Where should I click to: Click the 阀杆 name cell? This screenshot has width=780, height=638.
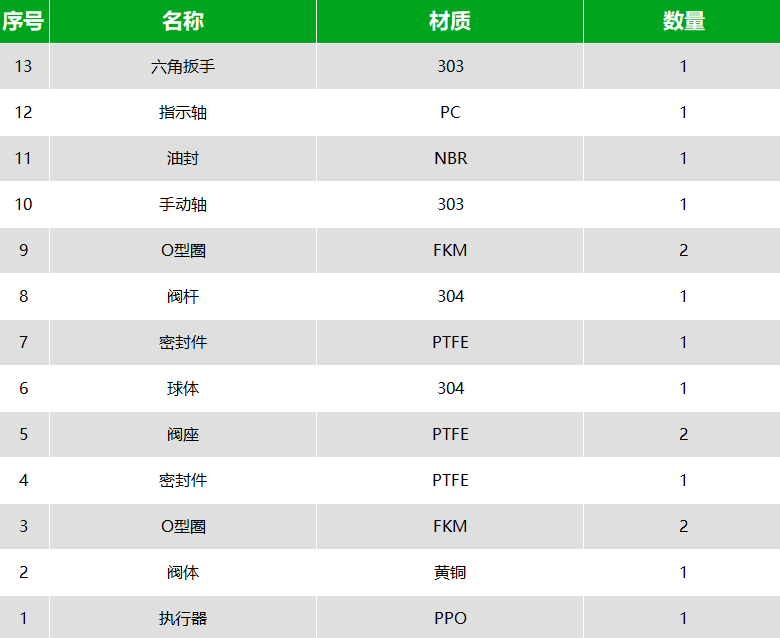(183, 296)
